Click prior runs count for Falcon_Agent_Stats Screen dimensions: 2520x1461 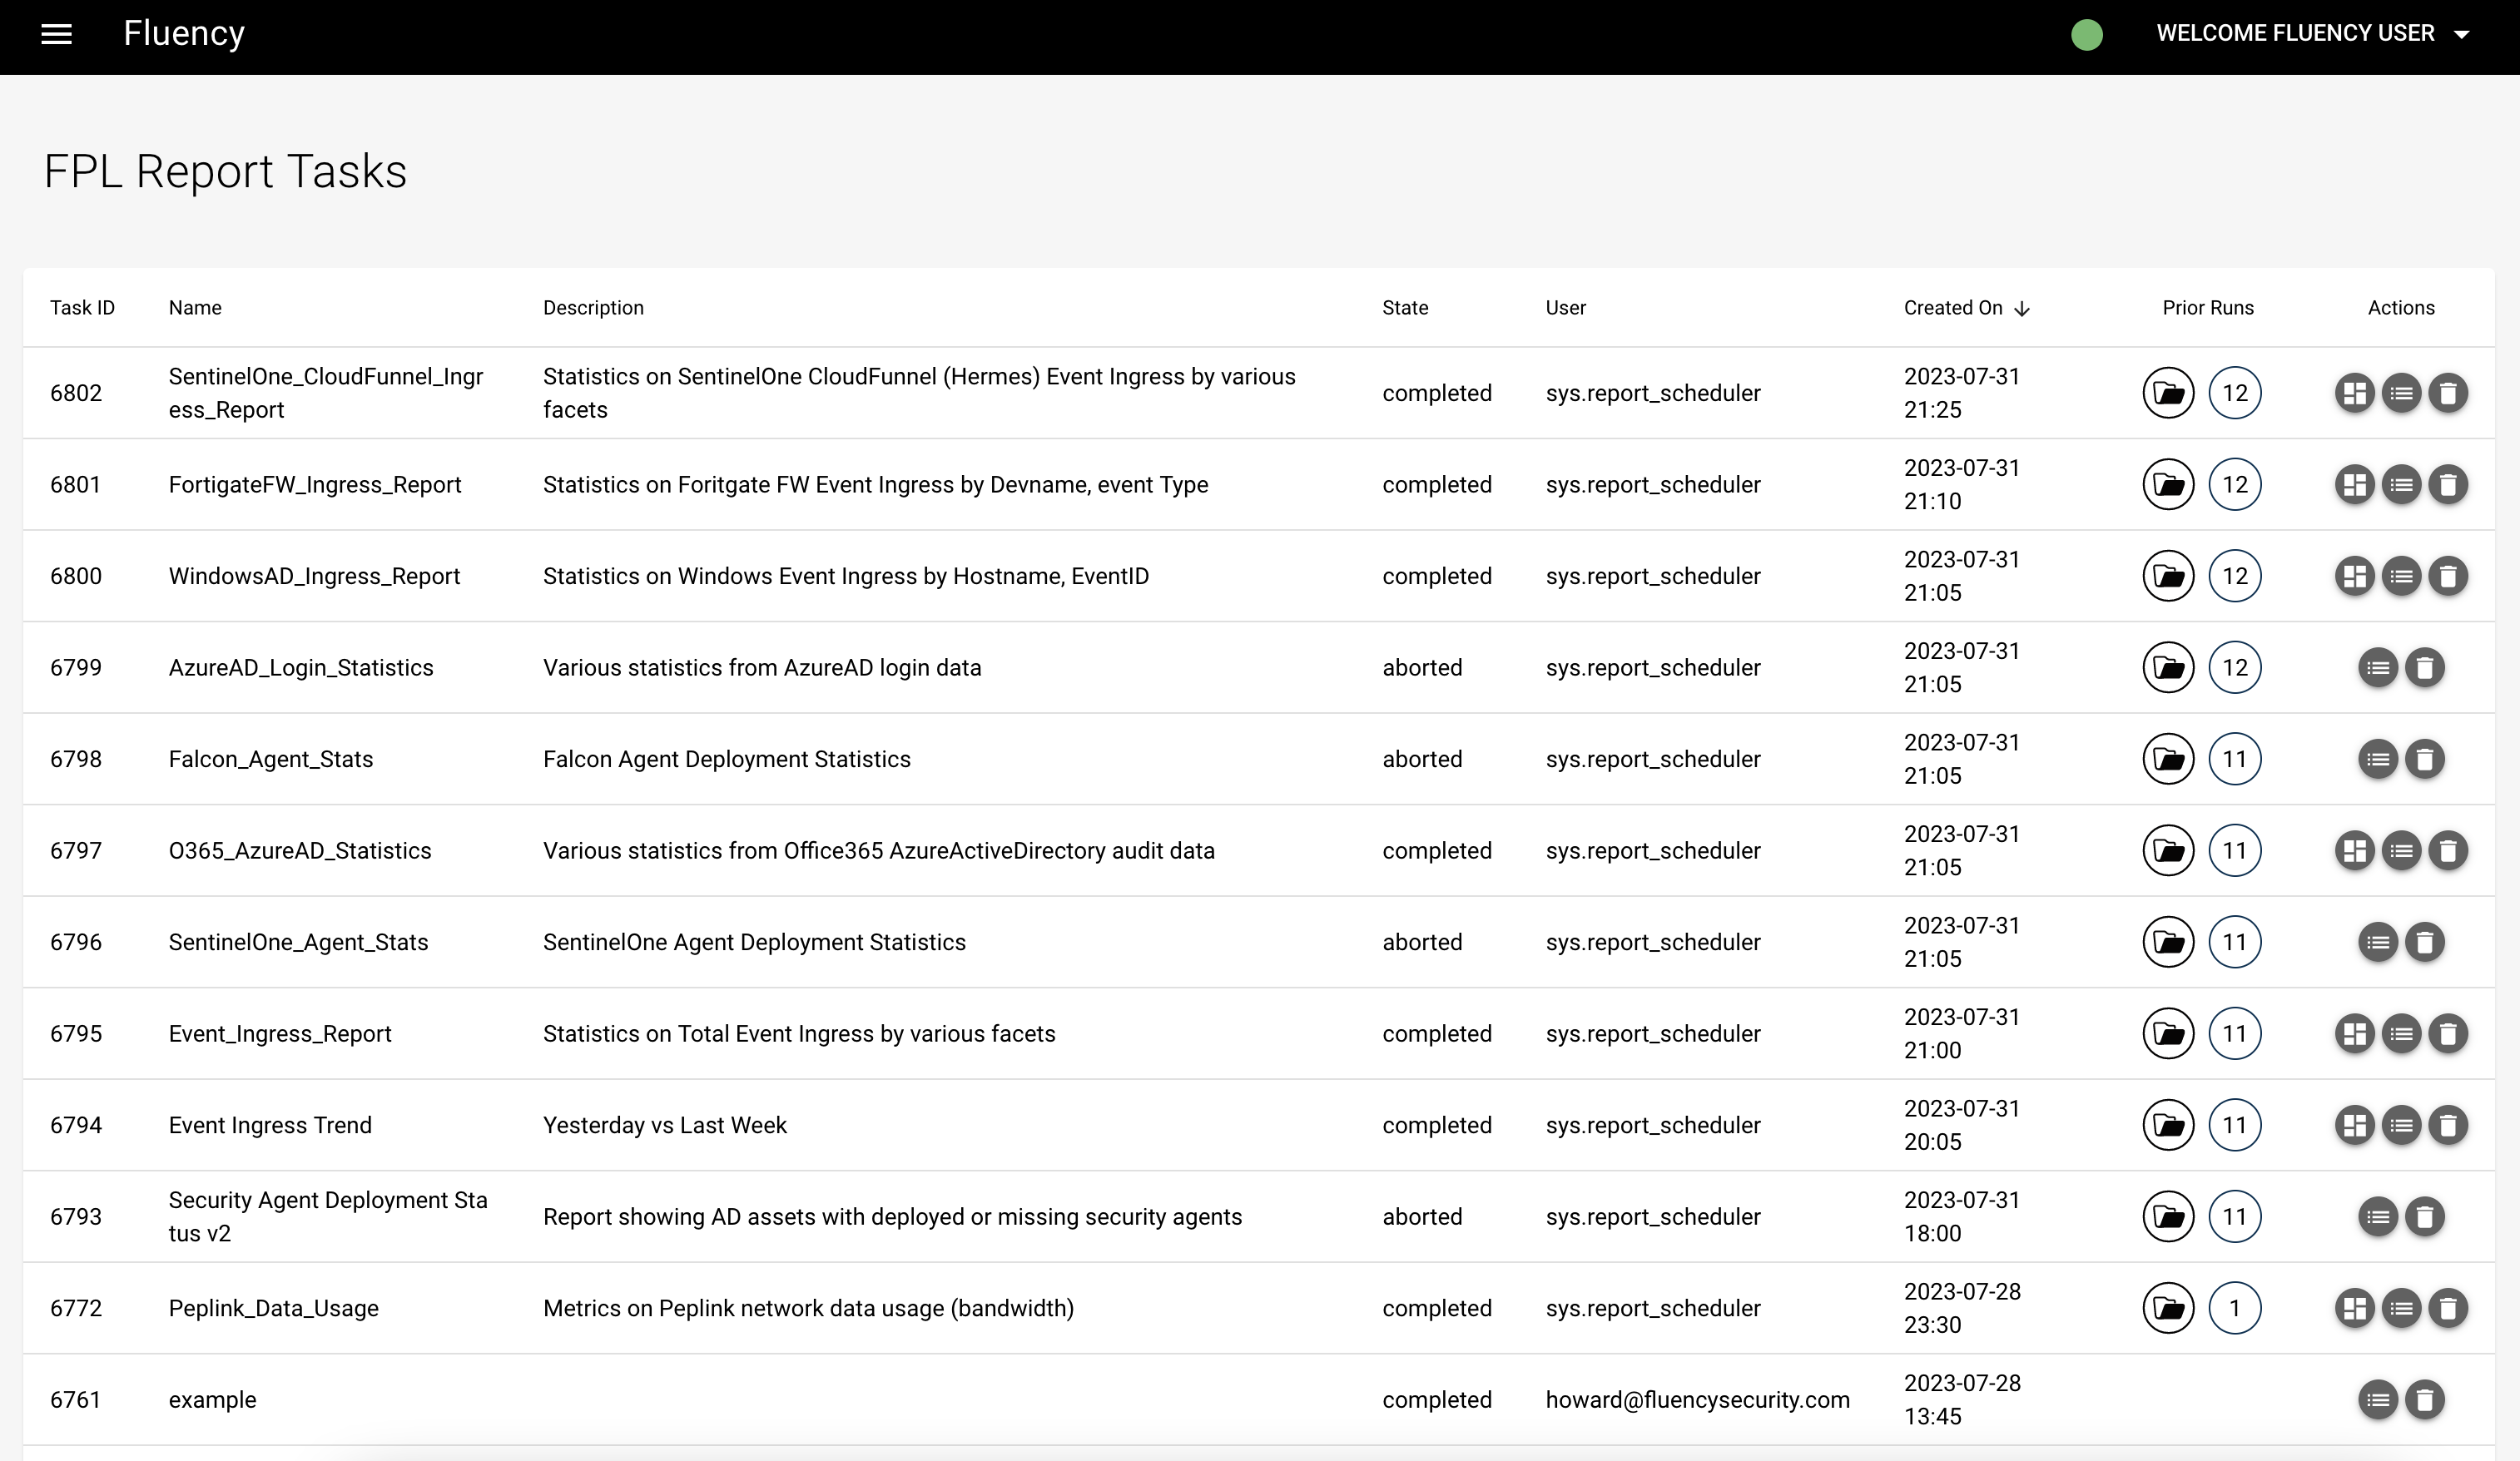[x=2234, y=759]
